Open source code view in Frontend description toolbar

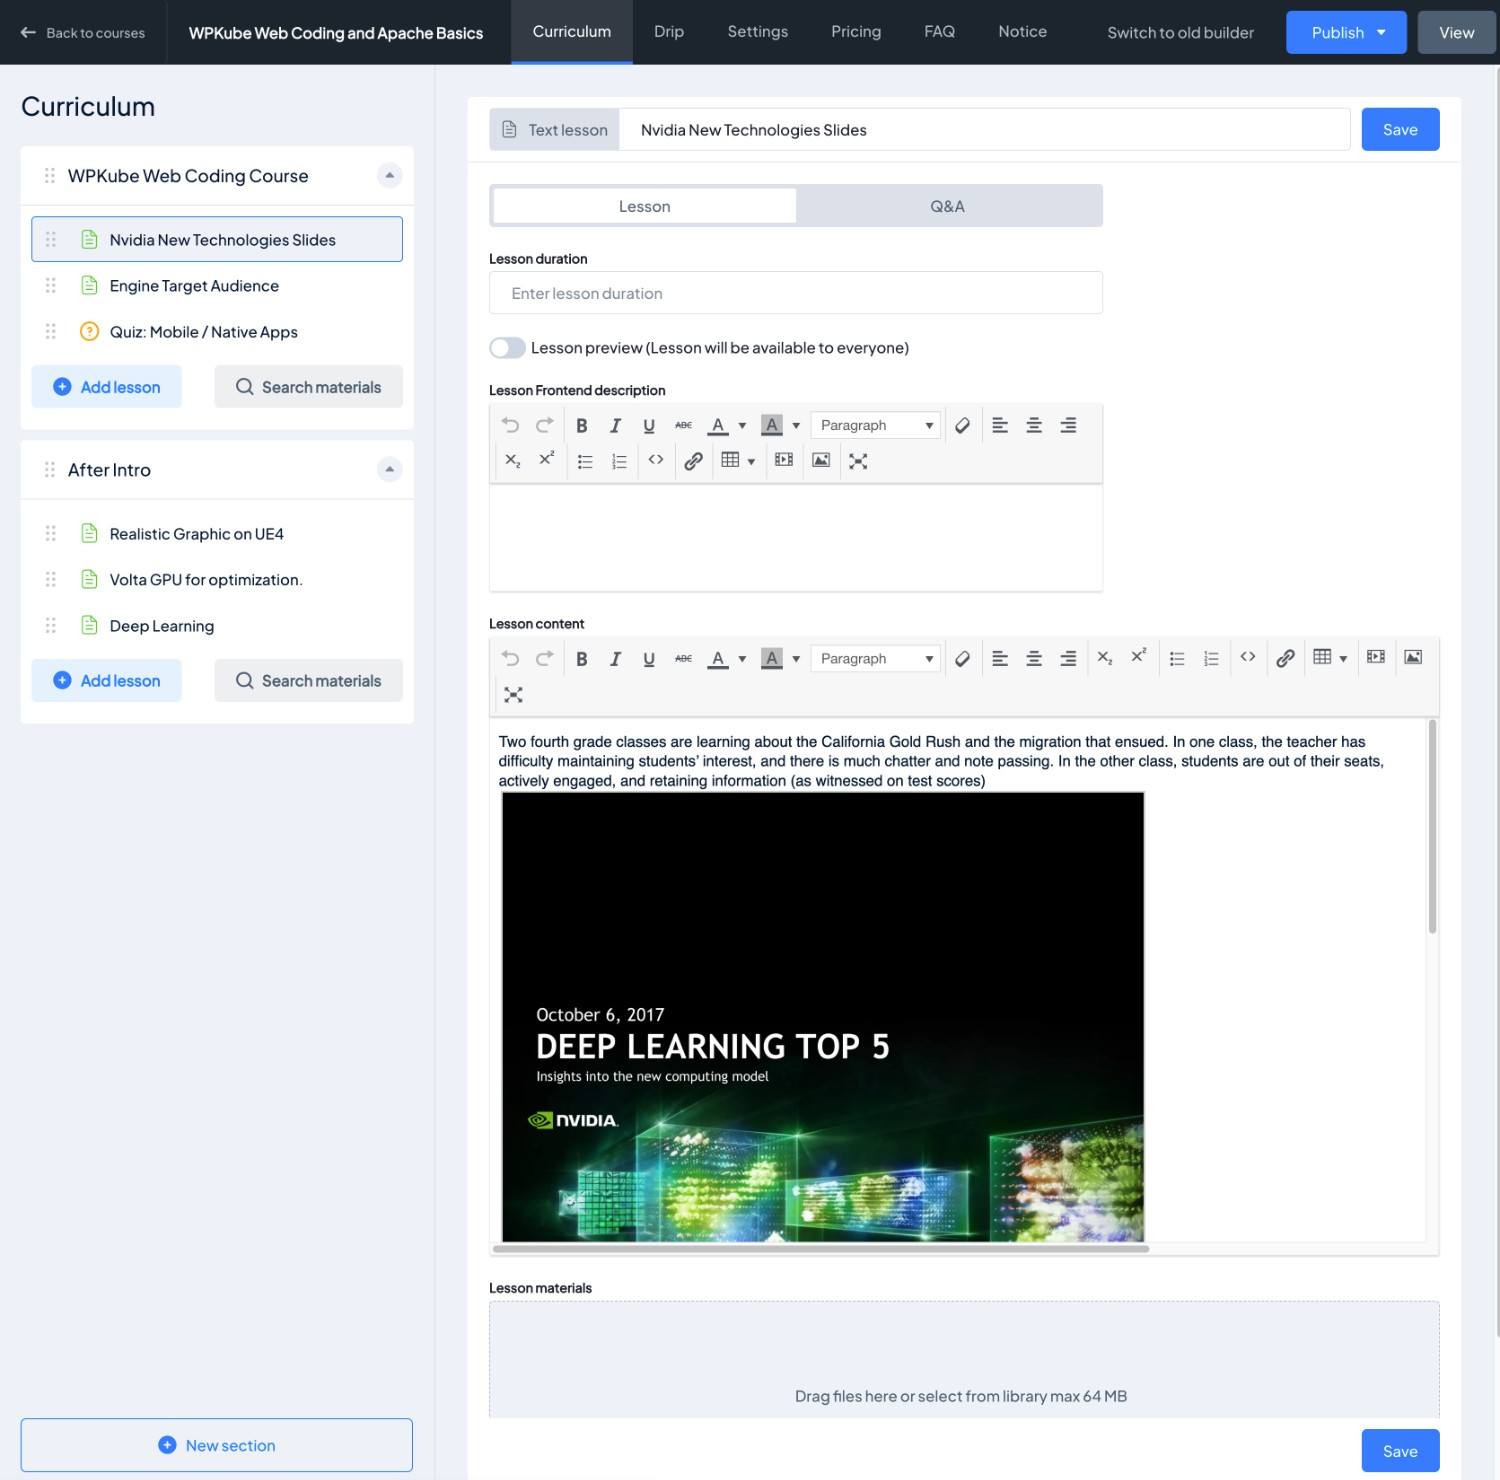(656, 460)
